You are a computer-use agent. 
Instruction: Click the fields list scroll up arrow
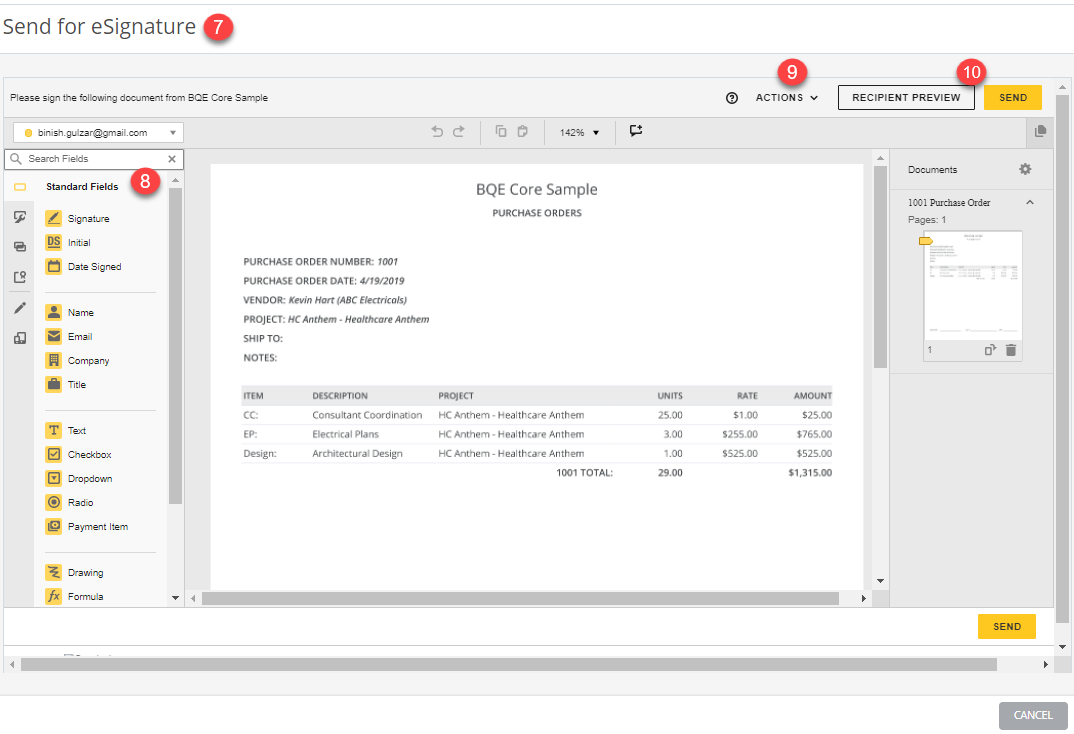click(175, 180)
